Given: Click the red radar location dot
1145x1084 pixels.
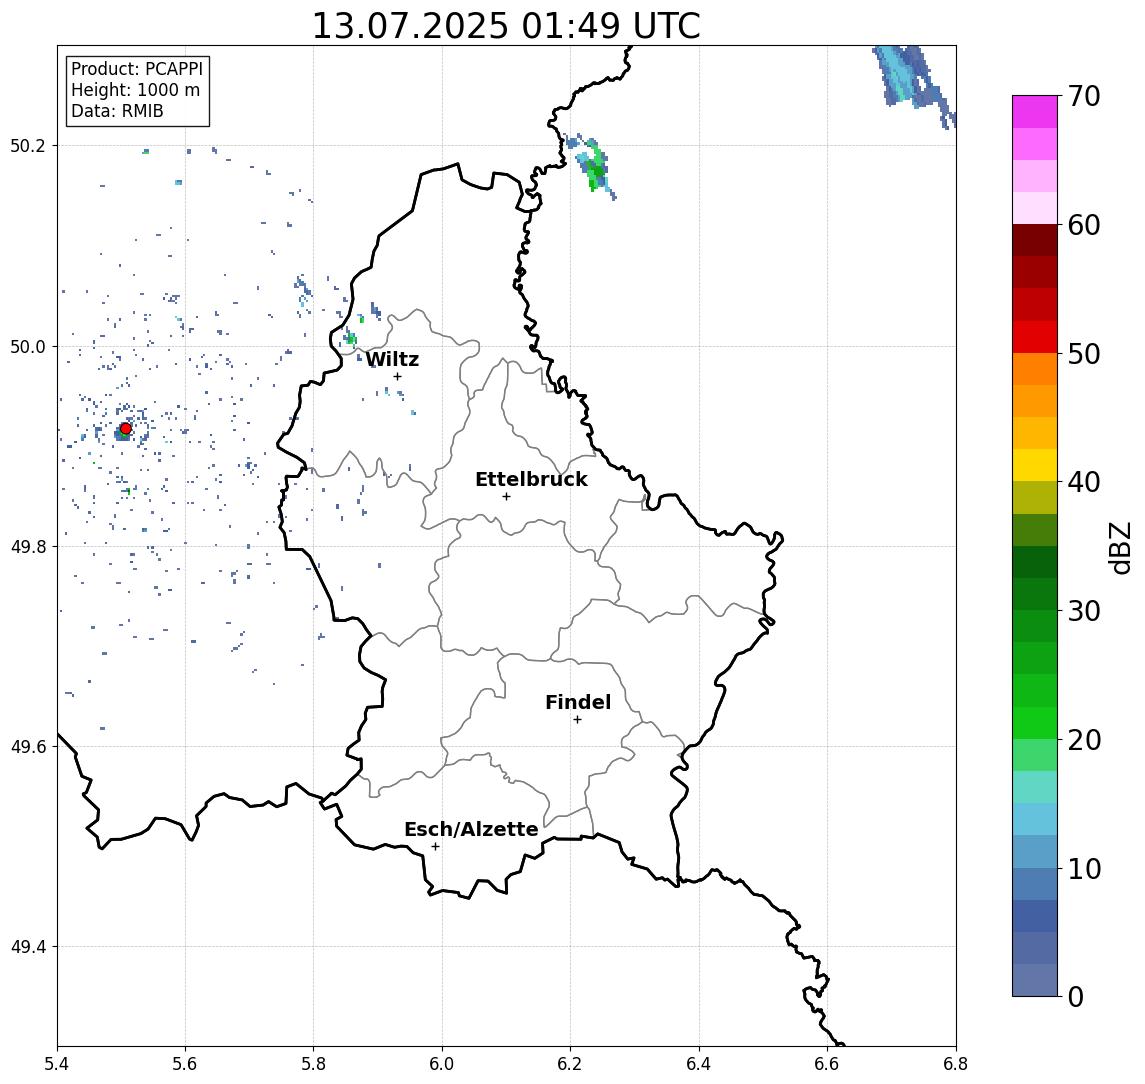Looking at the screenshot, I should [126, 429].
